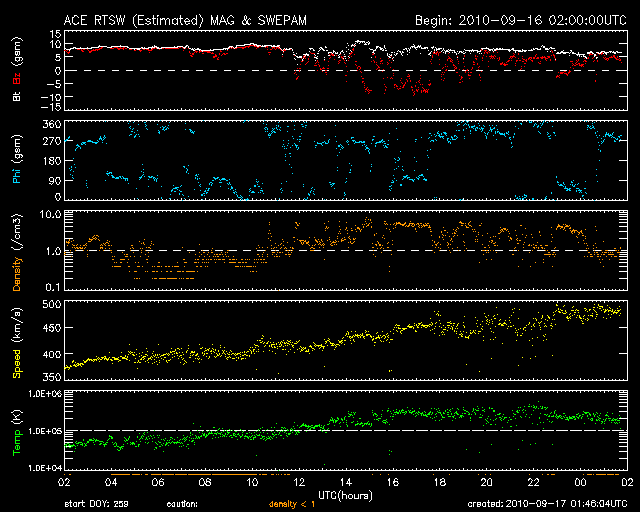Click the '04' hour label on time axis
Screen dimensions: 640x512
click(x=111, y=482)
